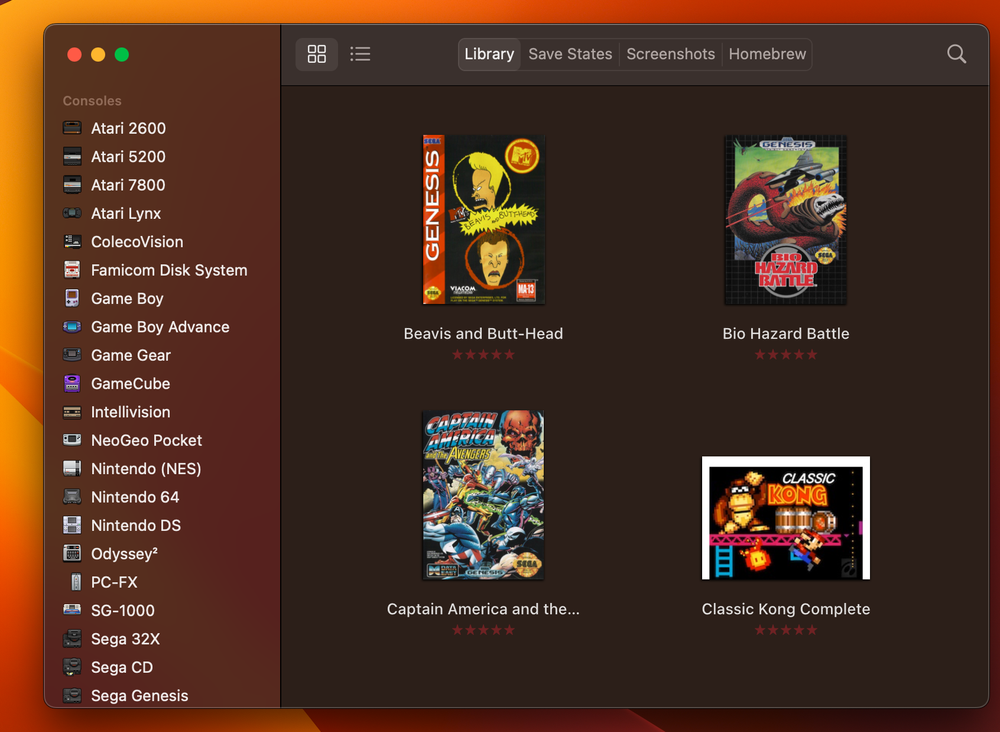Click the Bio Hazard Battle title

click(x=786, y=333)
